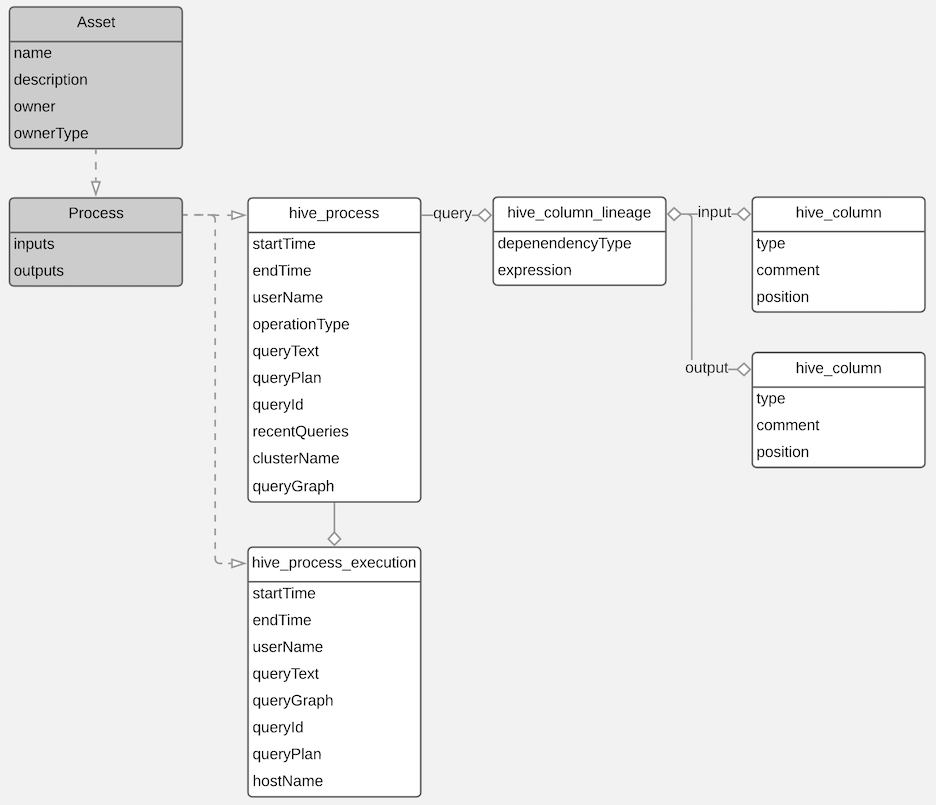Click the diamond next to the input label
This screenshot has width=936, height=805.
coord(742,213)
